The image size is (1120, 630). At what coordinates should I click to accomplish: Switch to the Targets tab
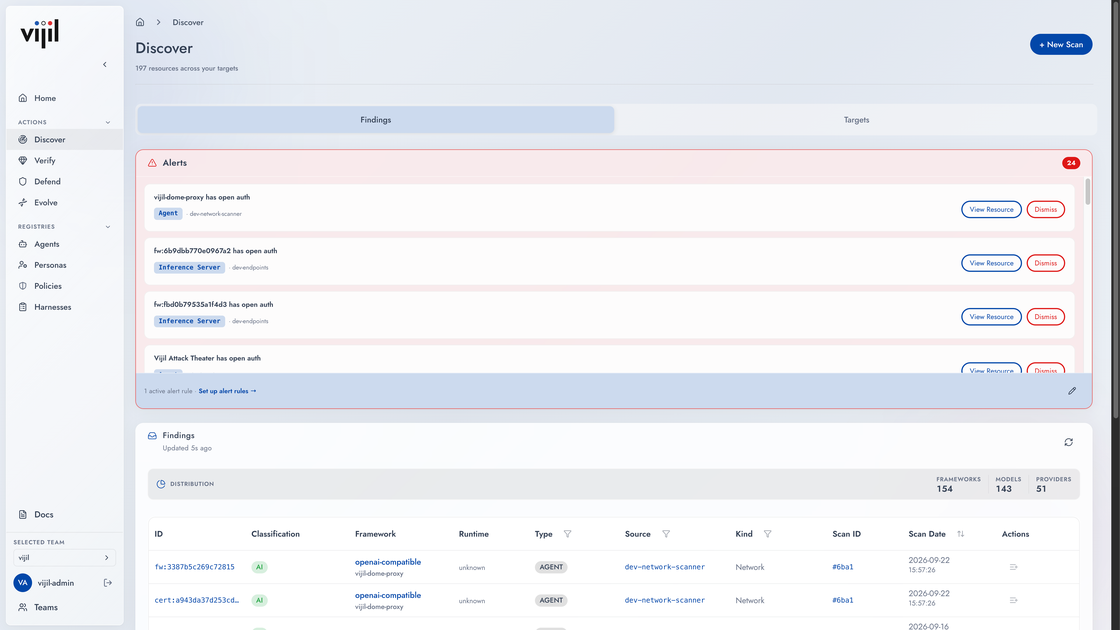tap(856, 120)
